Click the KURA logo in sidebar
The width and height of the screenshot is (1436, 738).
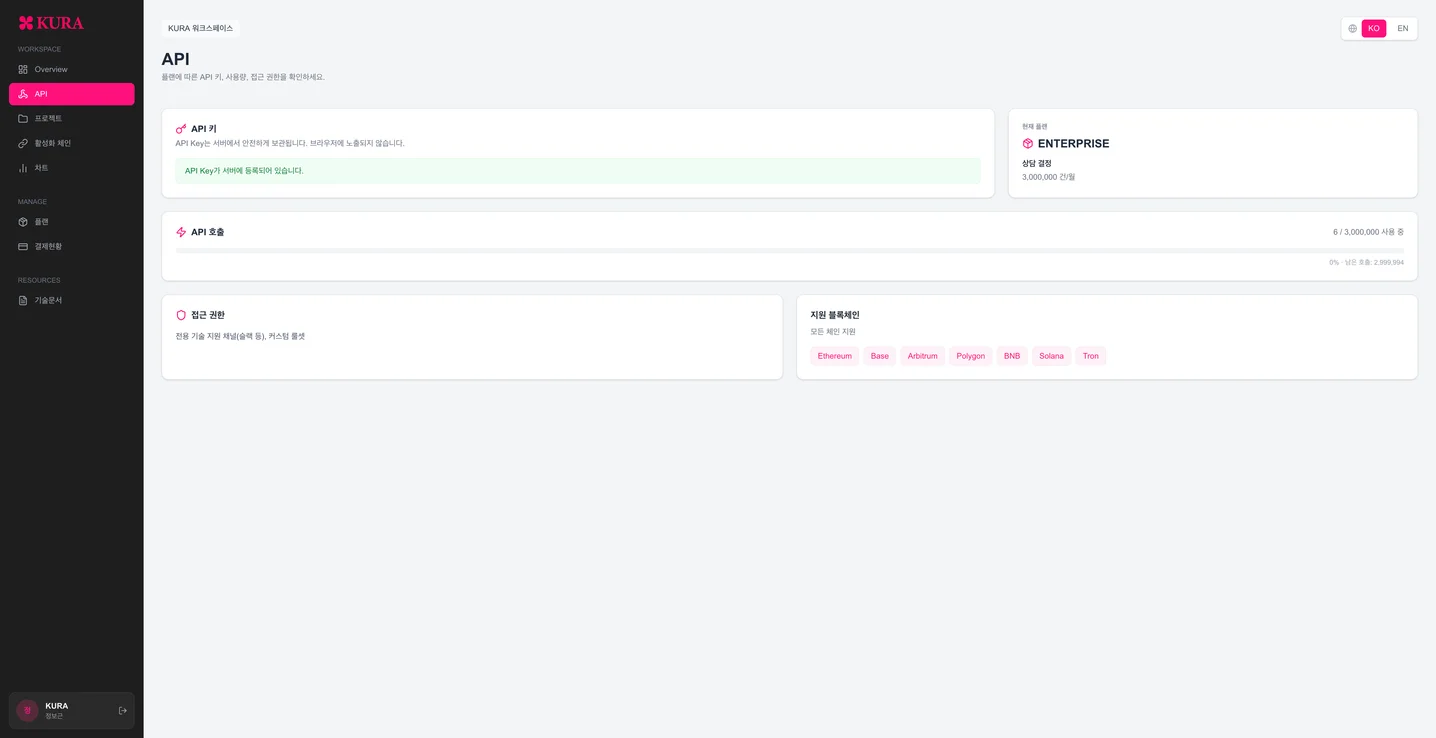51,23
